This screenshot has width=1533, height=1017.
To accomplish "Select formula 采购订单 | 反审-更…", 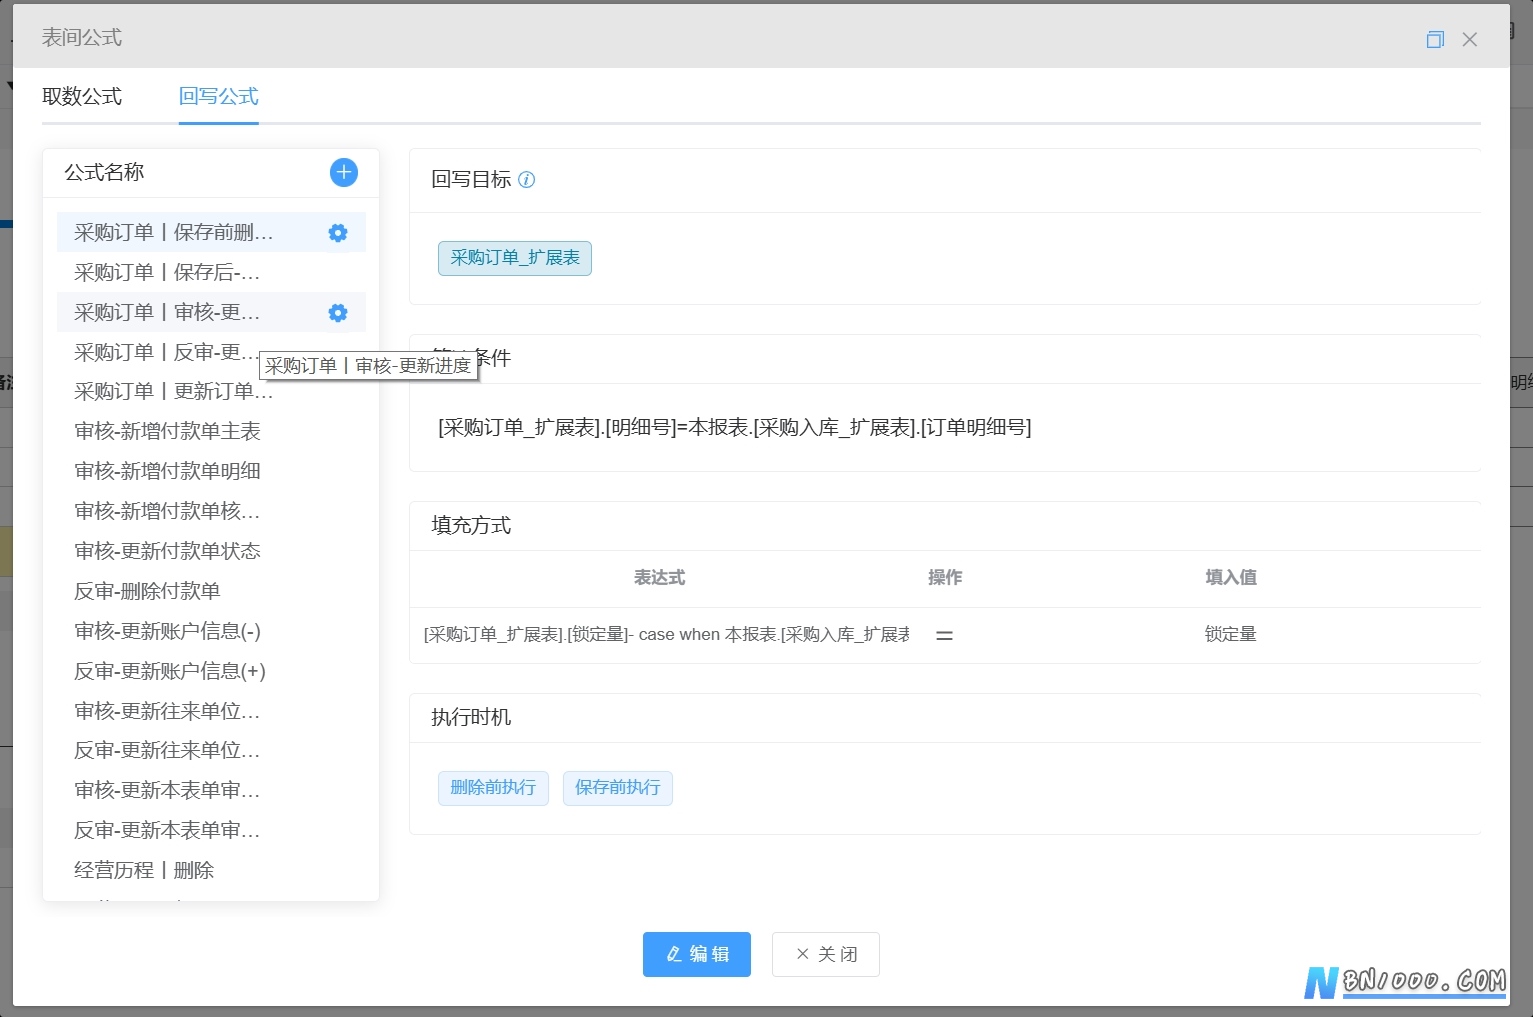I will (x=167, y=352).
